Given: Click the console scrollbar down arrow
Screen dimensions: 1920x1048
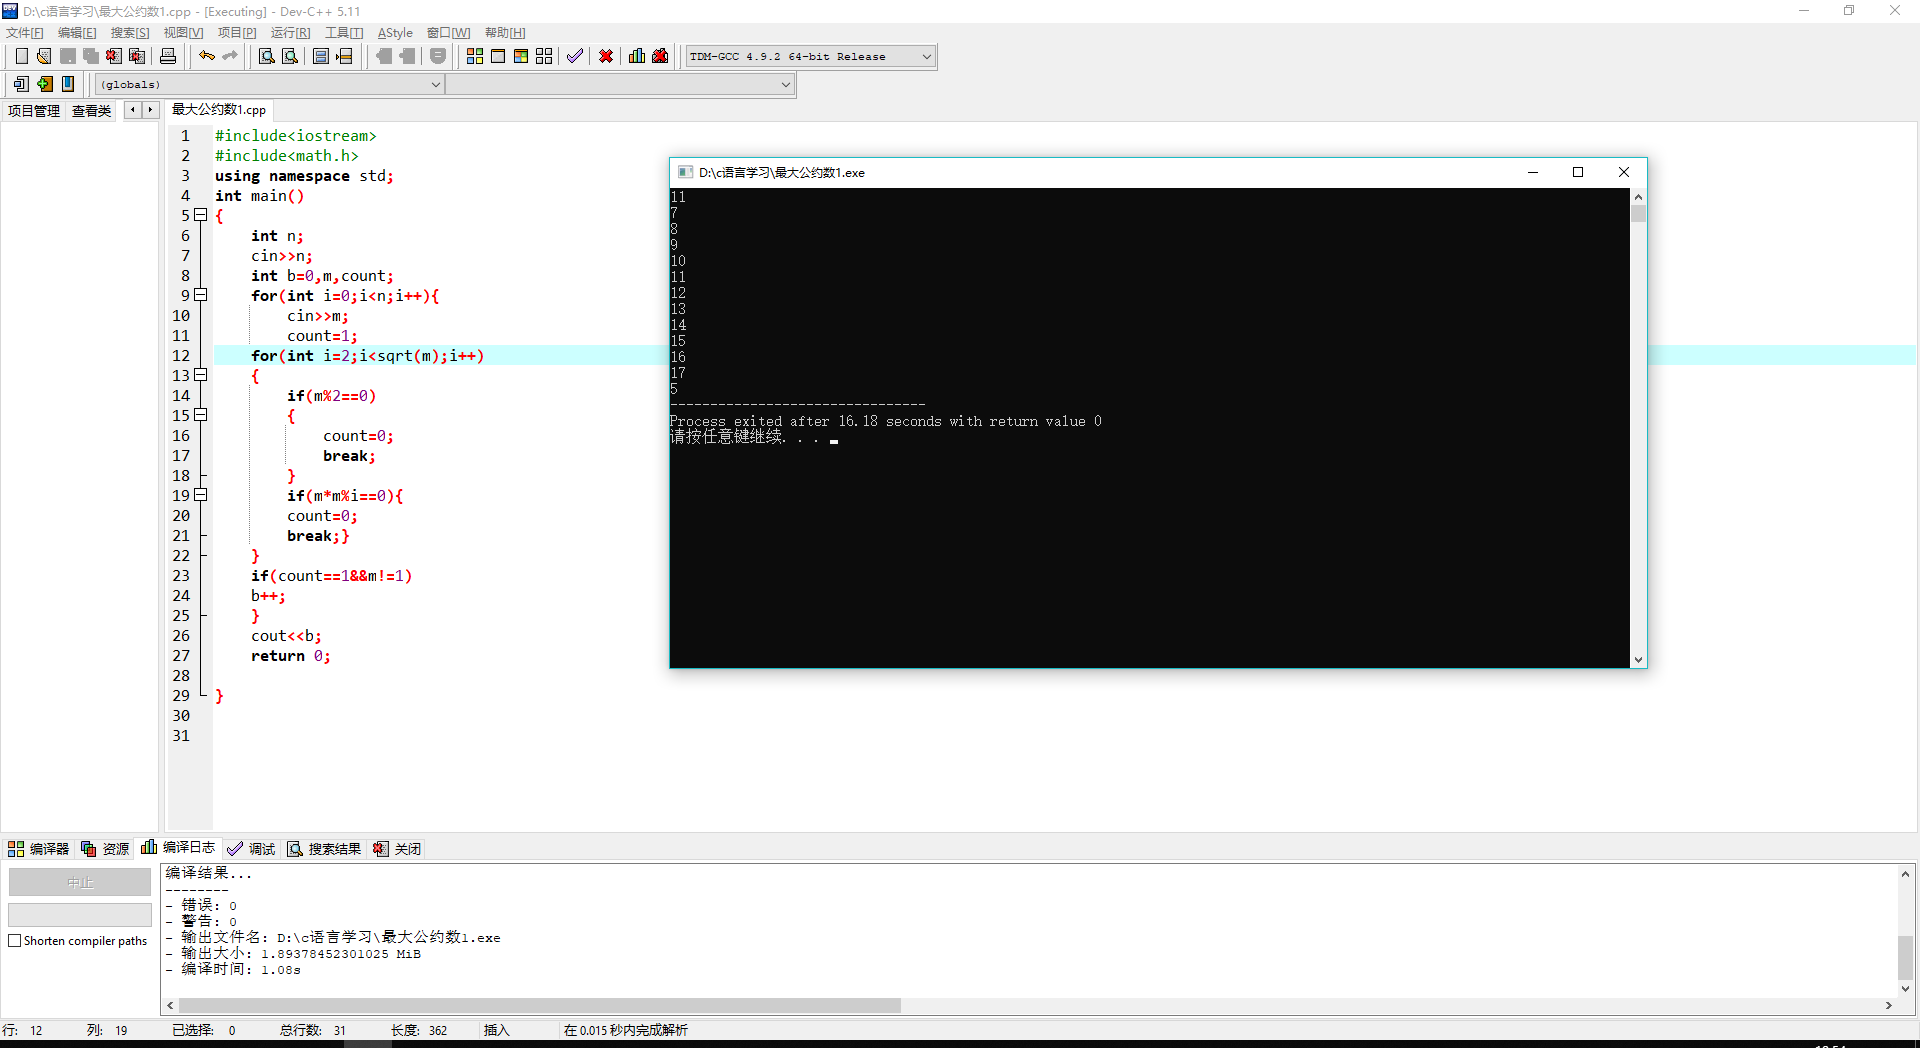Looking at the screenshot, I should coord(1638,659).
